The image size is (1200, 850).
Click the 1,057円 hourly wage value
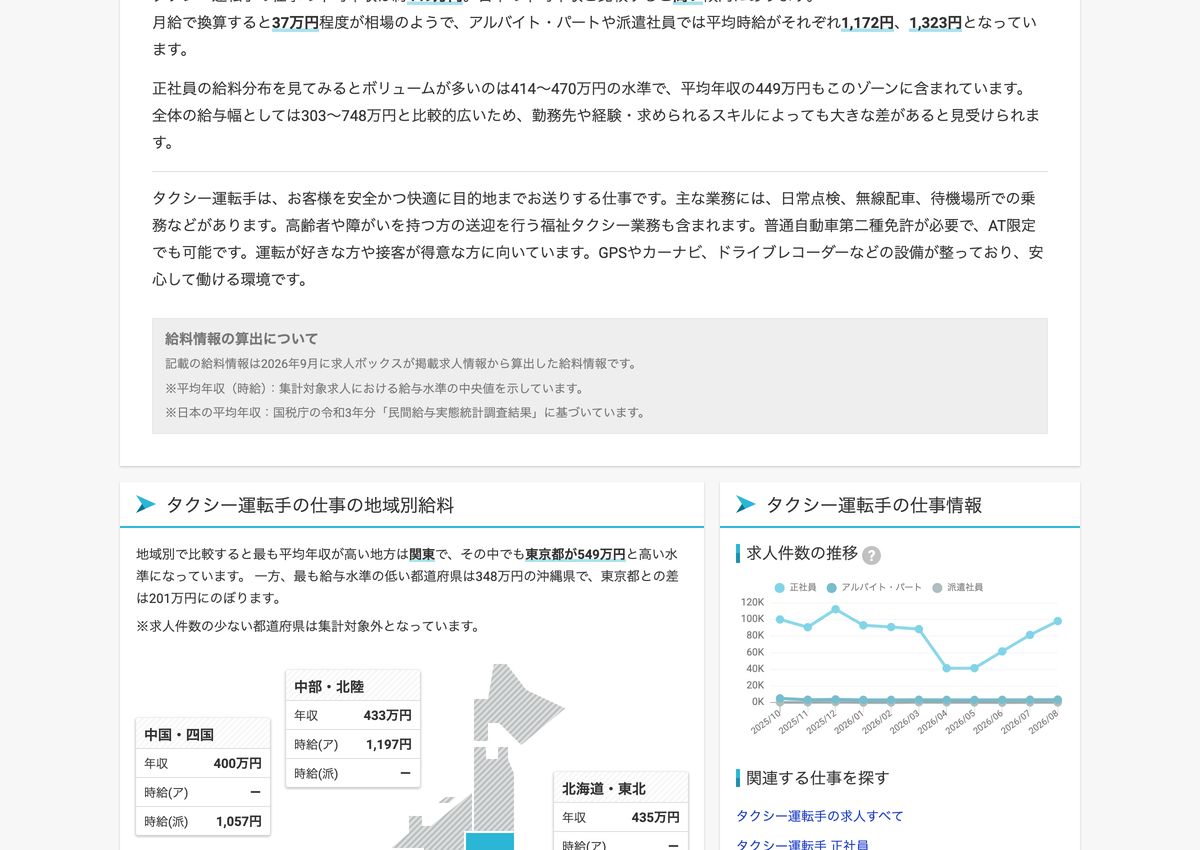coord(238,821)
